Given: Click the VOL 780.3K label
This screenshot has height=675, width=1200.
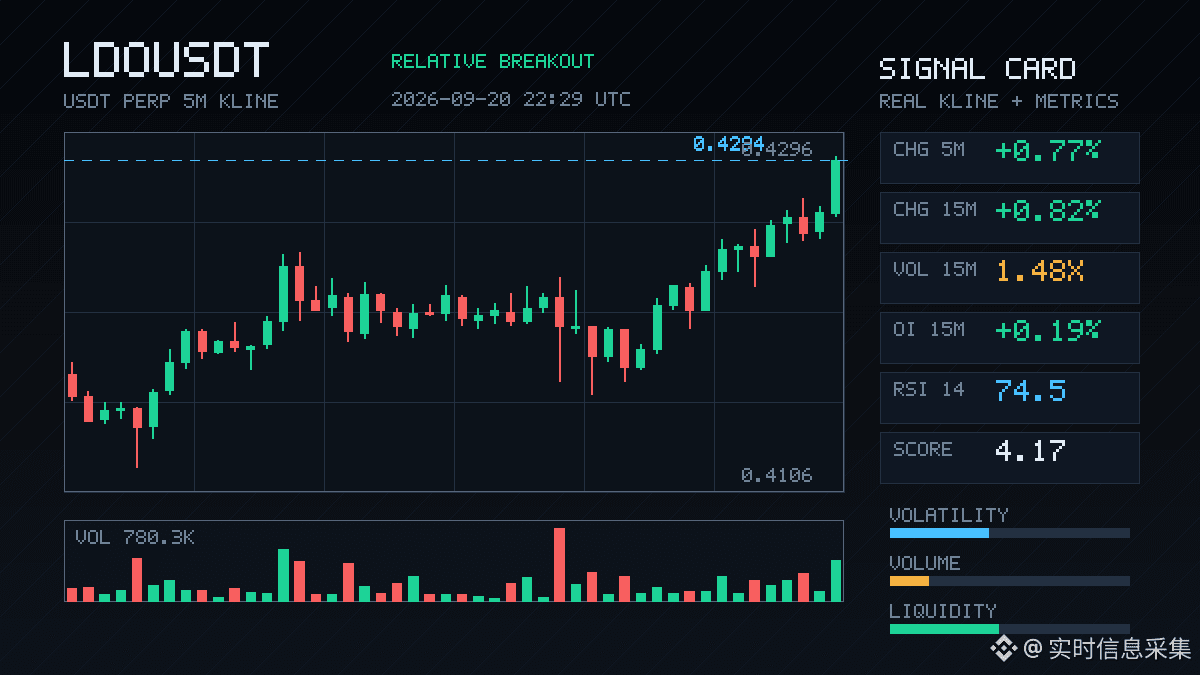Looking at the screenshot, I should (135, 538).
